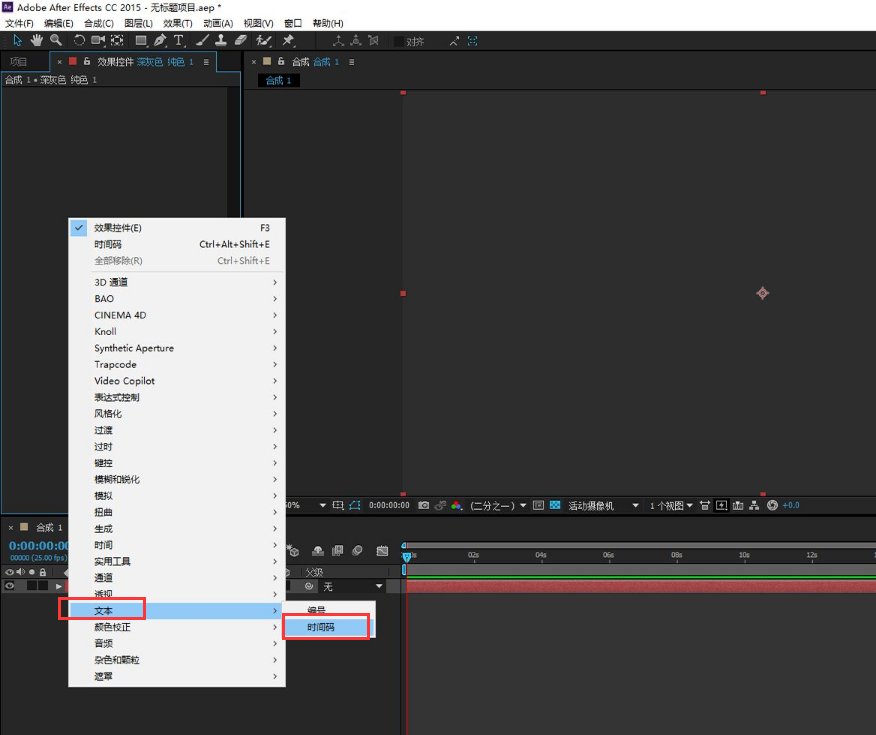Click the timeline current time 0:00:00:00
This screenshot has height=735, width=876.
(39, 546)
